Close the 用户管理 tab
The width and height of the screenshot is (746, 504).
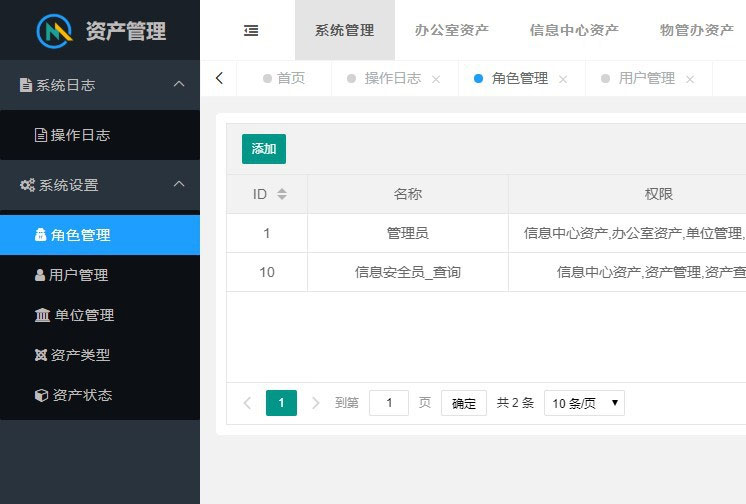coord(690,79)
